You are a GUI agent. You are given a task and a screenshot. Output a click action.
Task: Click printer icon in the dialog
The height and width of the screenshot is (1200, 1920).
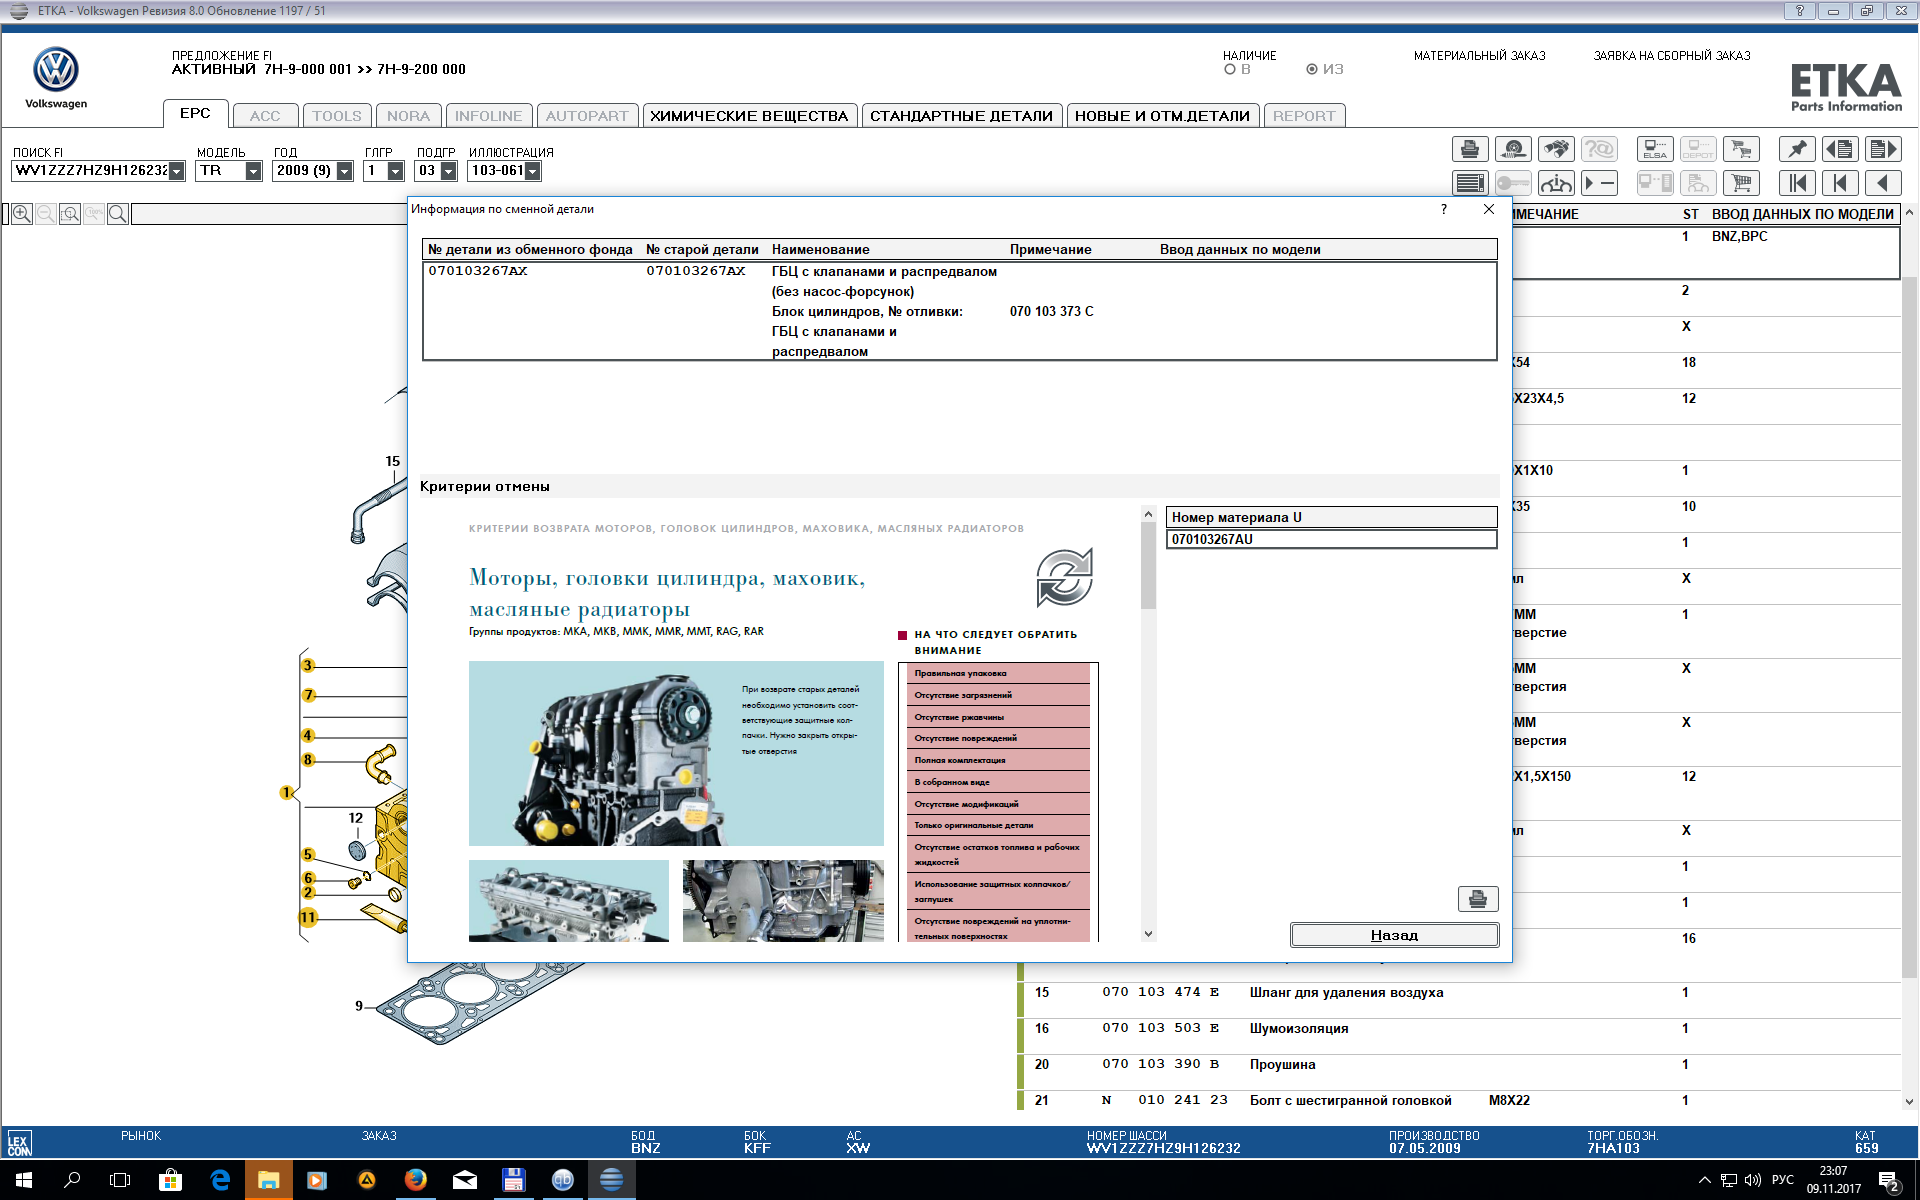pyautogui.click(x=1478, y=899)
